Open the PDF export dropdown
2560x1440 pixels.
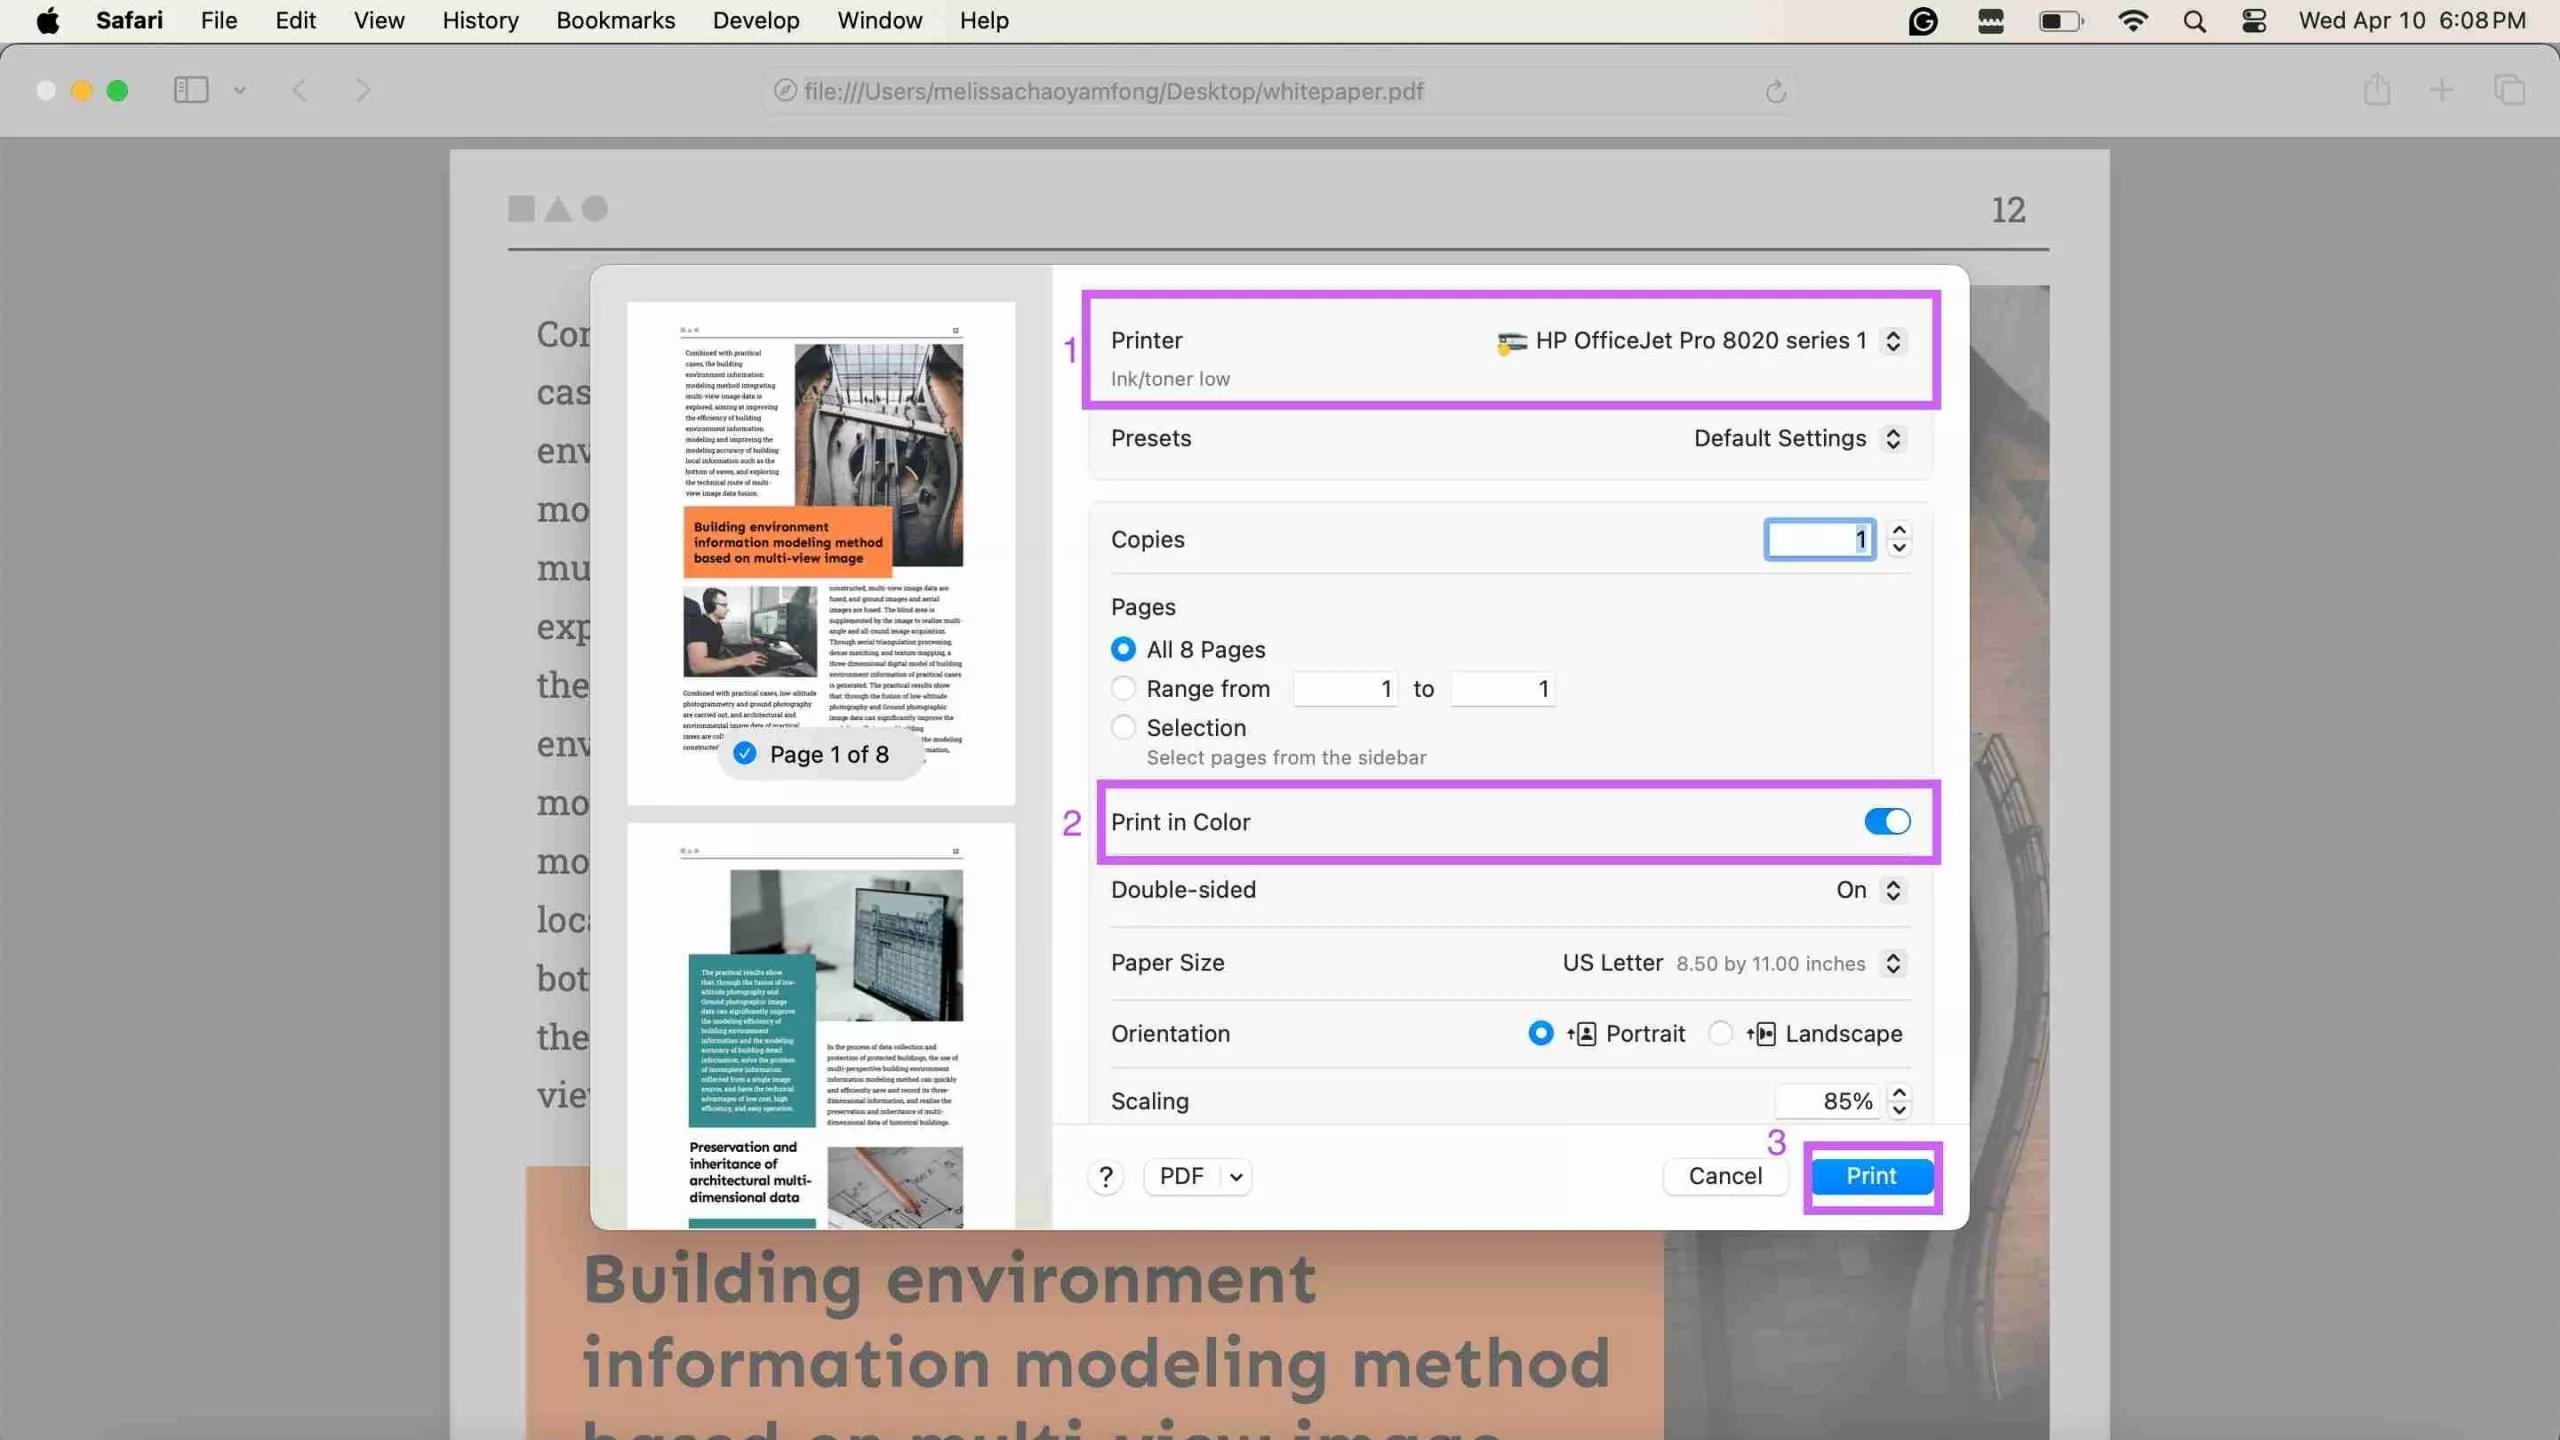coord(1197,1176)
